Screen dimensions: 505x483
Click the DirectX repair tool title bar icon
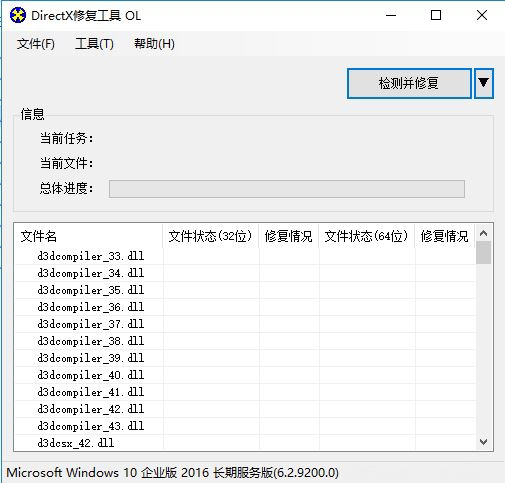click(x=18, y=15)
